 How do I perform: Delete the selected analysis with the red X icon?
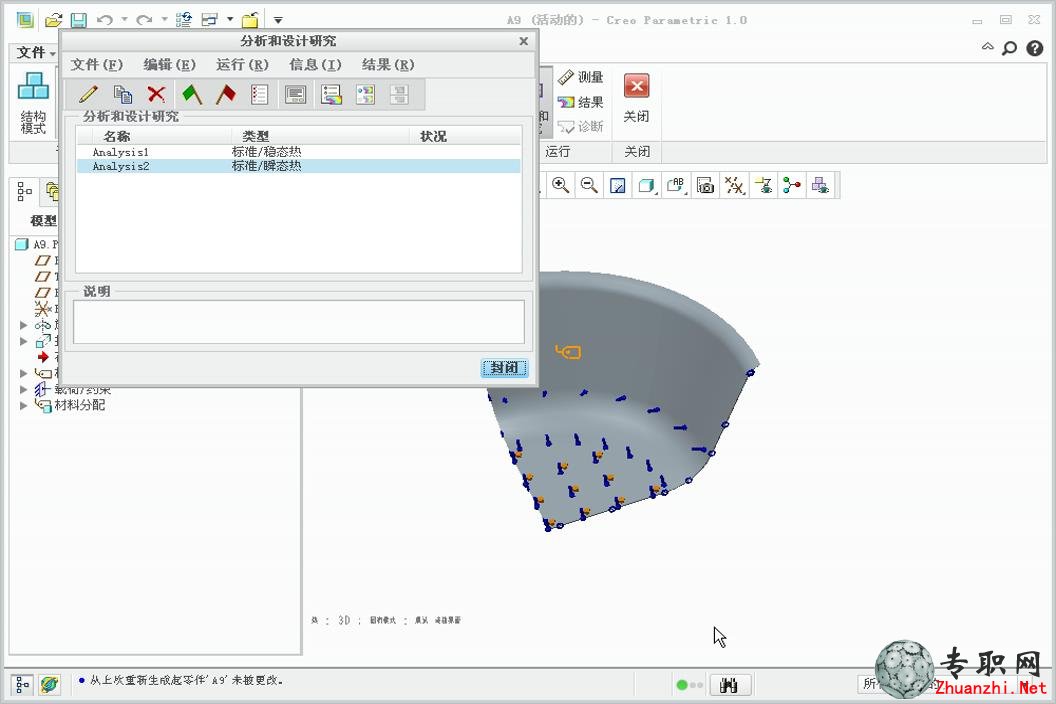click(x=156, y=94)
